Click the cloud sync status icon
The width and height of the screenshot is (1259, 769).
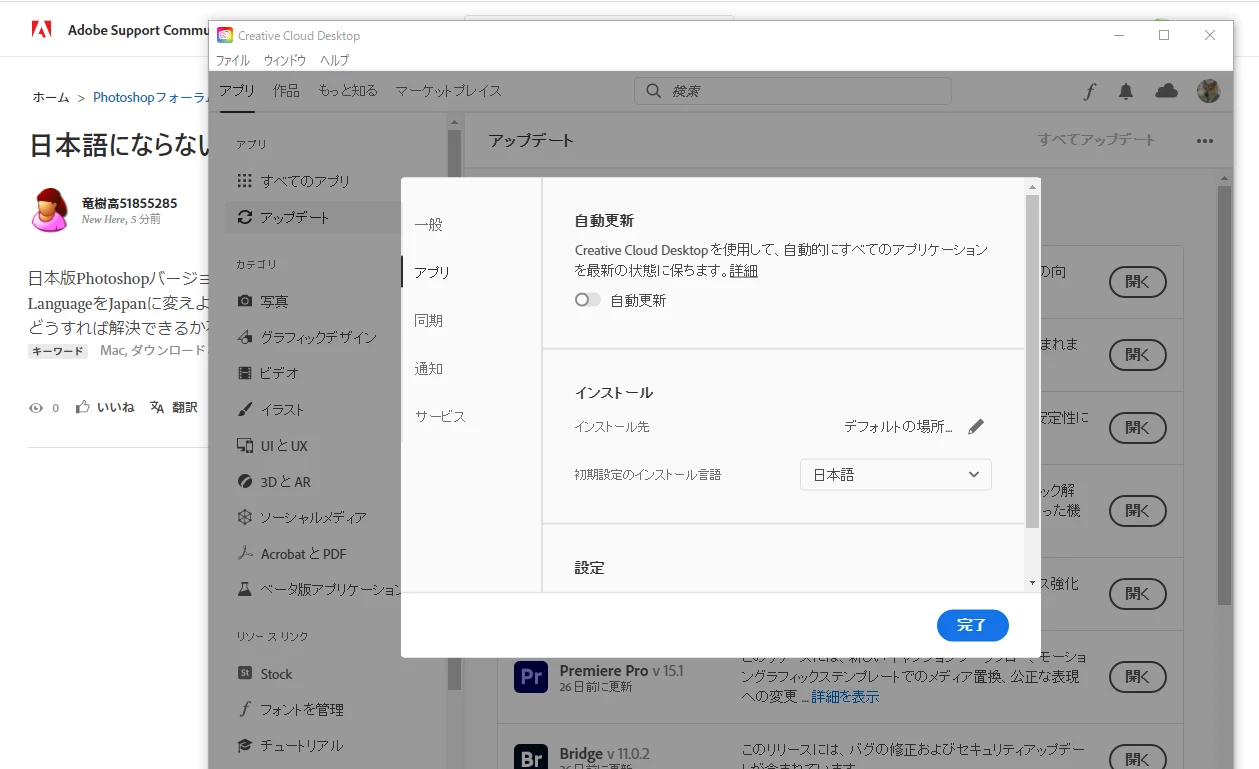pyautogui.click(x=1166, y=91)
